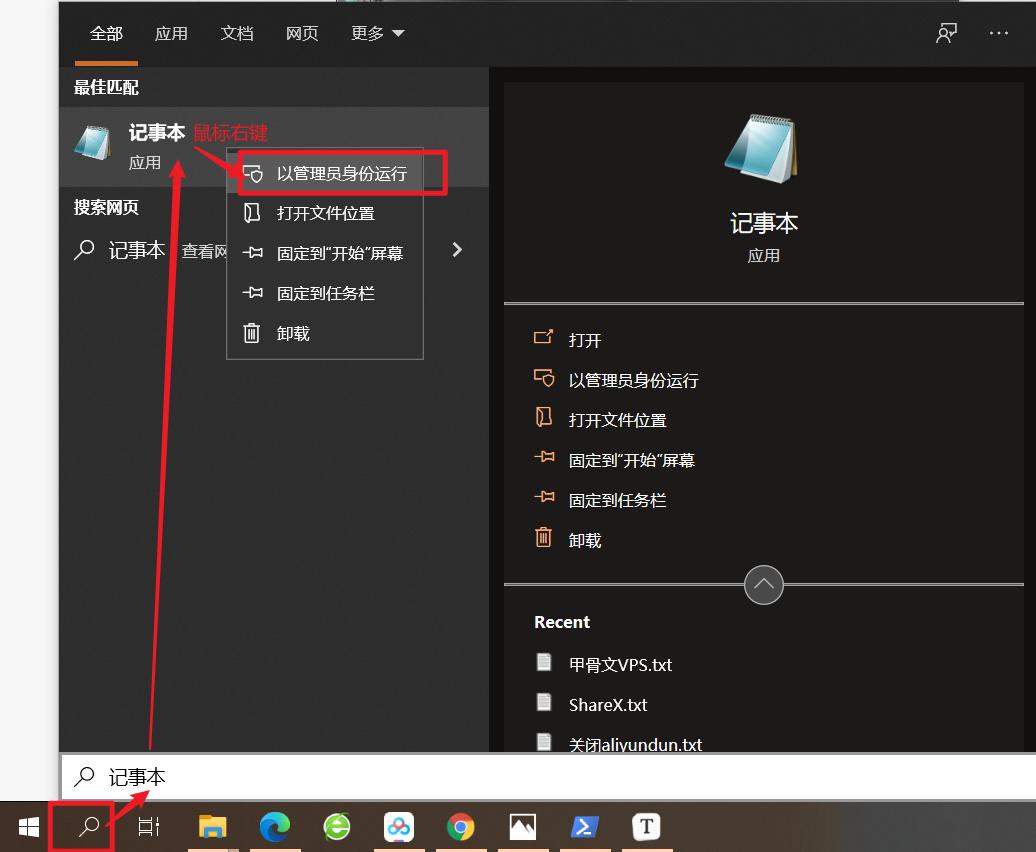The width and height of the screenshot is (1036, 852).
Task: Open the Photos app from the taskbar
Action: [x=523, y=827]
